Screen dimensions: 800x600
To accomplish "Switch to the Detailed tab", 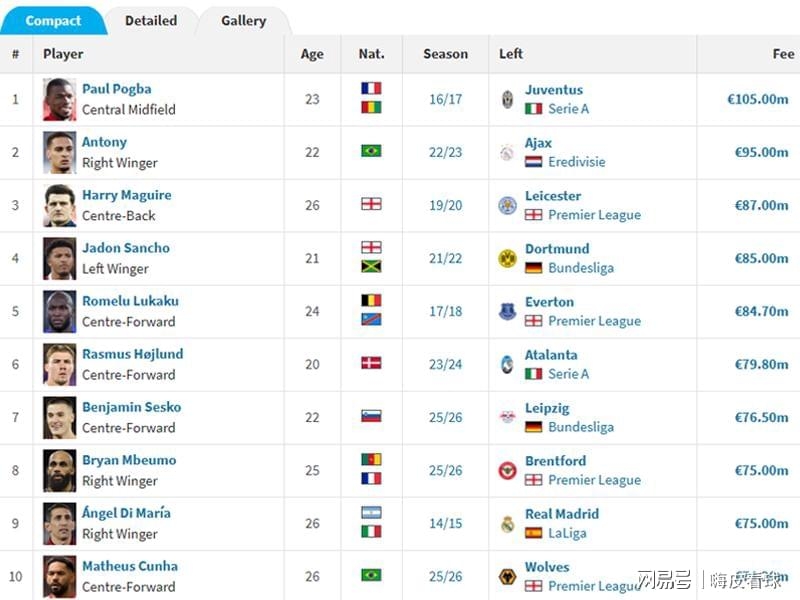I will click(x=151, y=21).
